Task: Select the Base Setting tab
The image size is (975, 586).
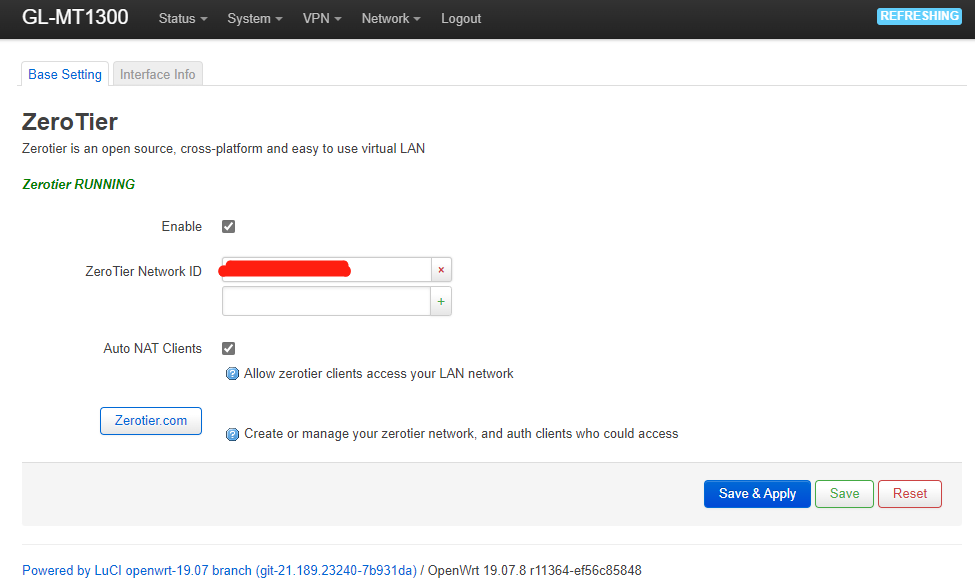Action: pos(65,75)
